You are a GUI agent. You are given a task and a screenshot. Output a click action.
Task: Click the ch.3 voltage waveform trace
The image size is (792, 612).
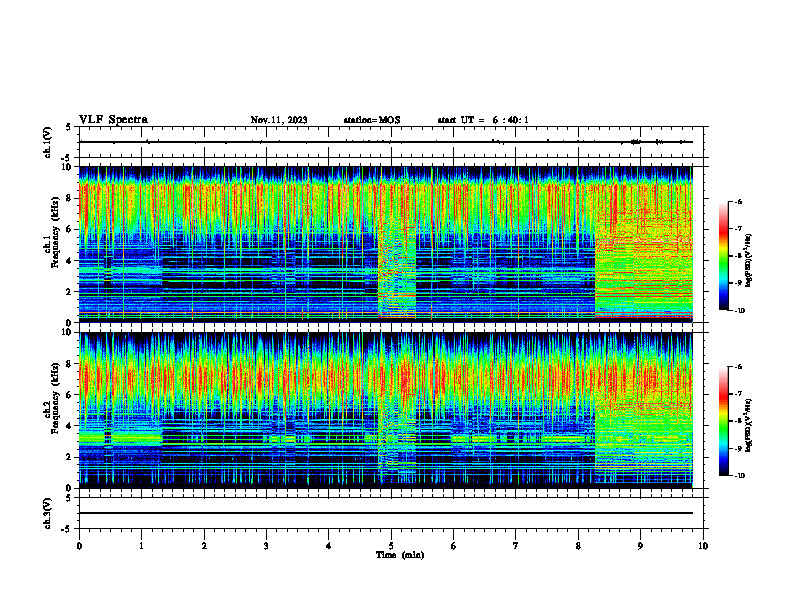[385, 513]
